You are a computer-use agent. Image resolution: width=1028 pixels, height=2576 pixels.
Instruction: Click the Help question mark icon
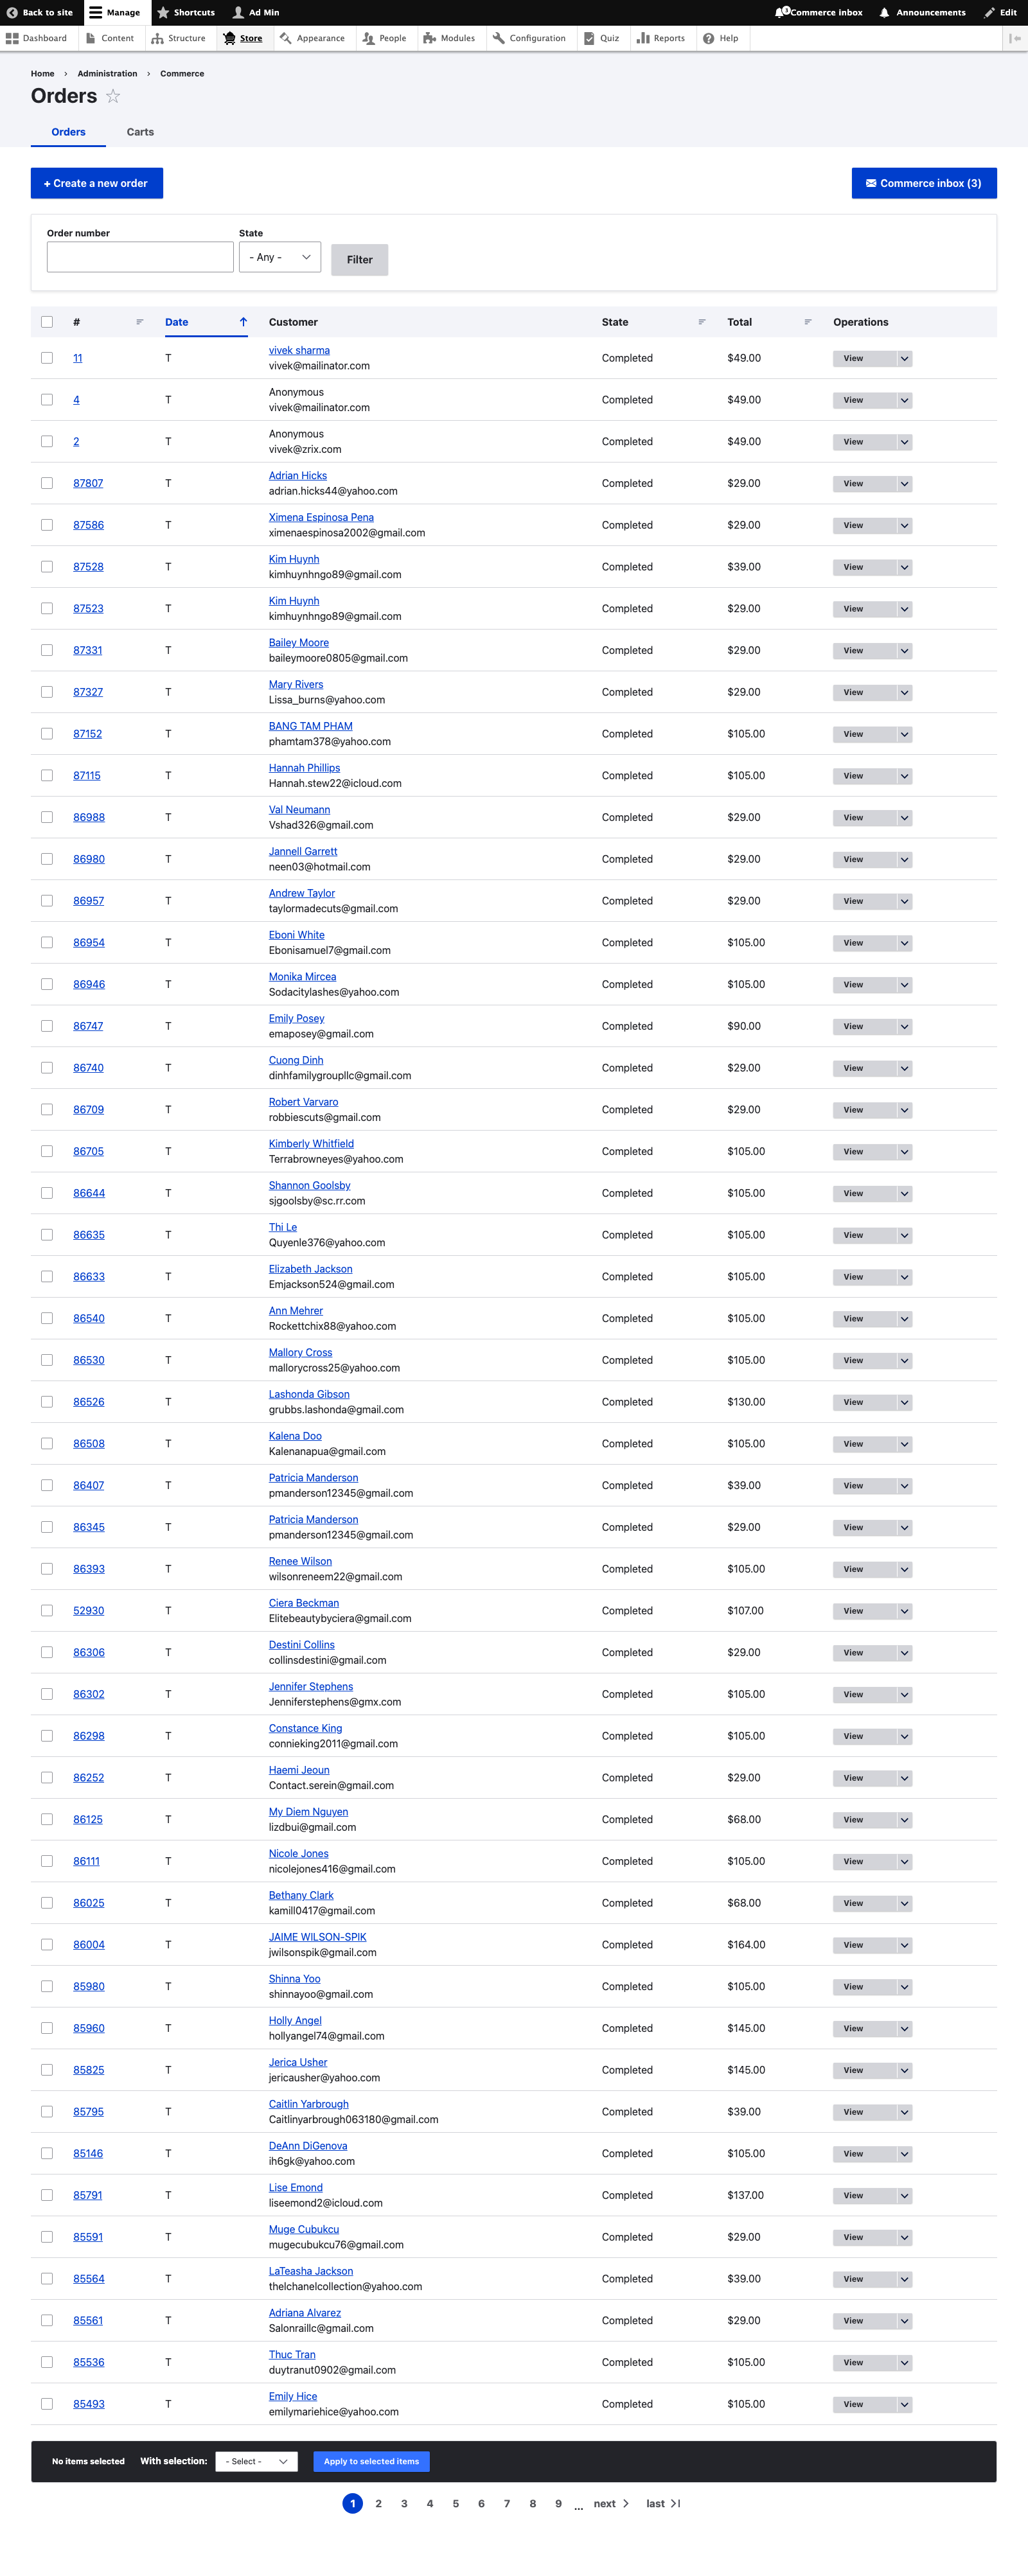708,38
